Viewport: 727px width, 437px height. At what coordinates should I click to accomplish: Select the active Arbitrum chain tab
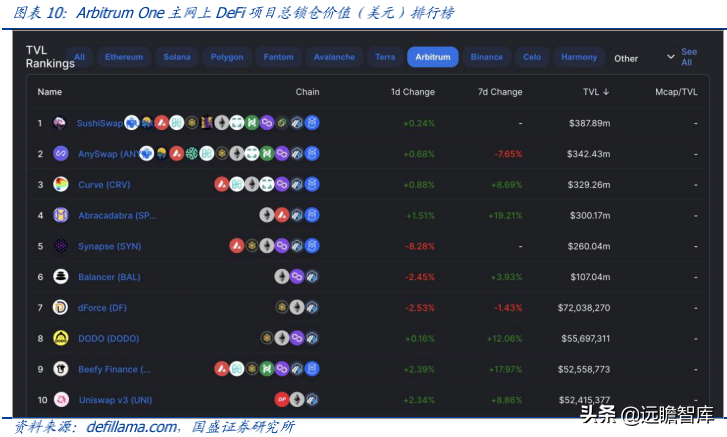[433, 57]
